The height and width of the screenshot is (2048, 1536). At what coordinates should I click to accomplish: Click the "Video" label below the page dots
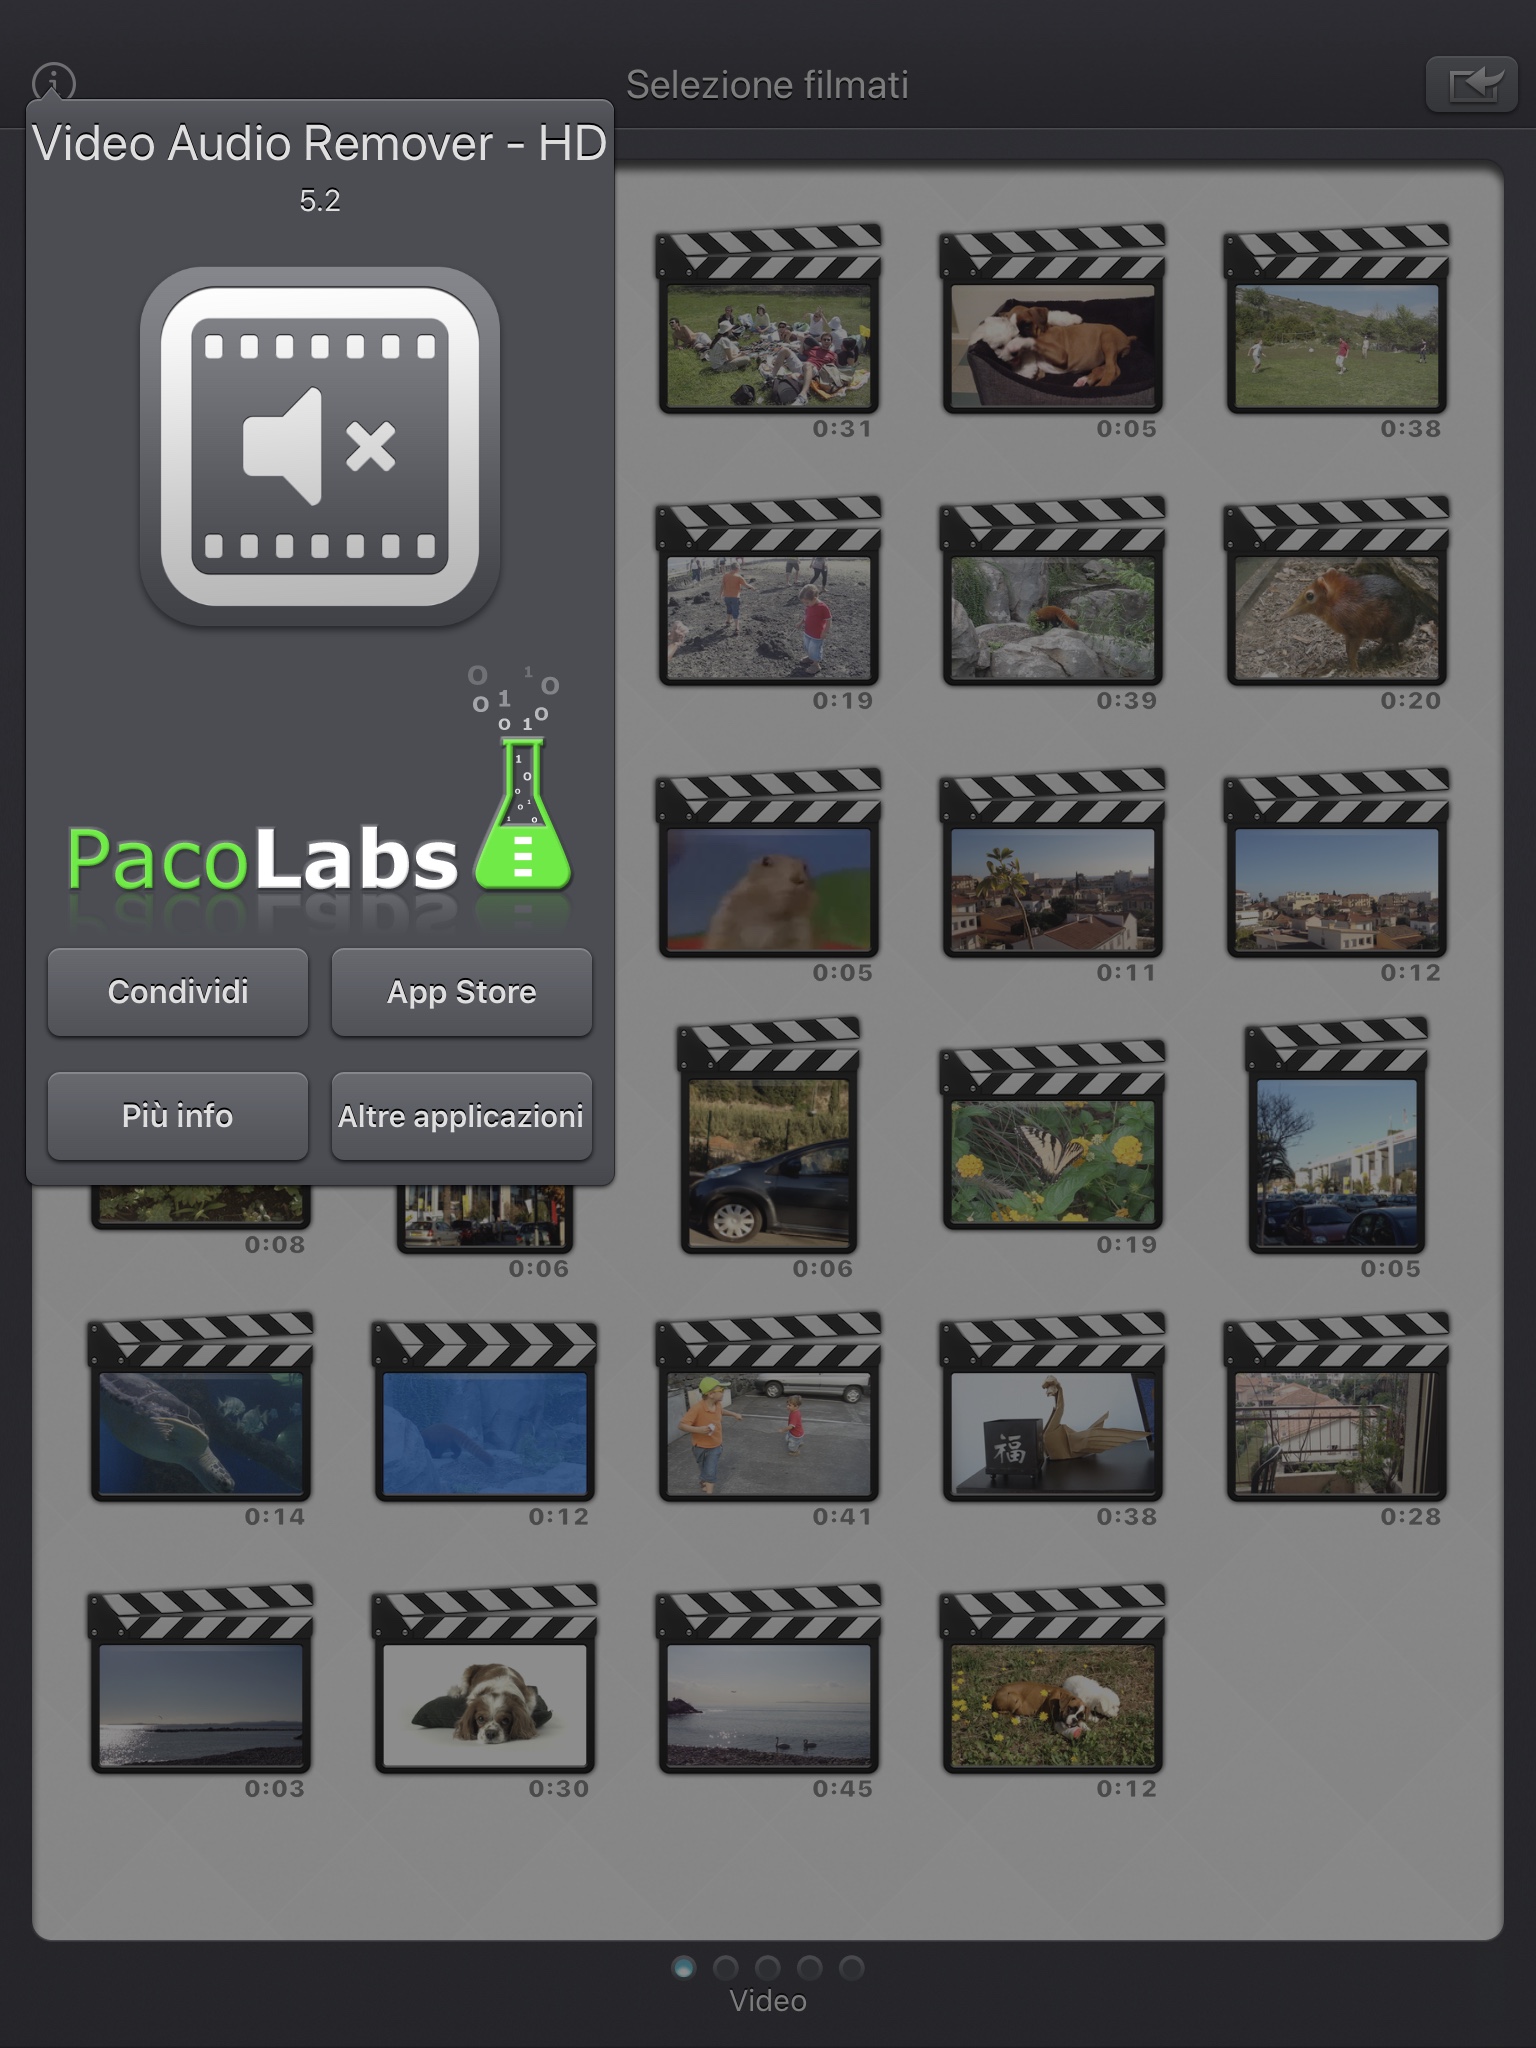click(768, 2001)
